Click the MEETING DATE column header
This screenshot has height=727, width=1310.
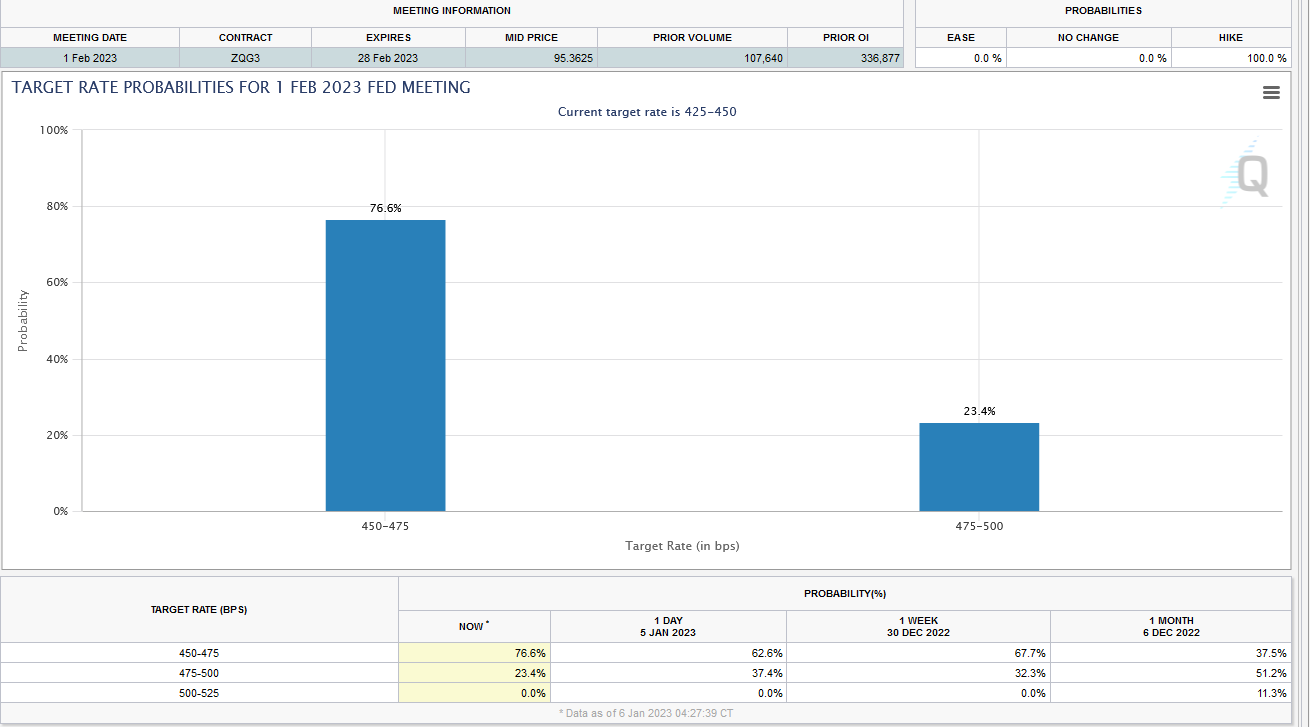click(90, 37)
